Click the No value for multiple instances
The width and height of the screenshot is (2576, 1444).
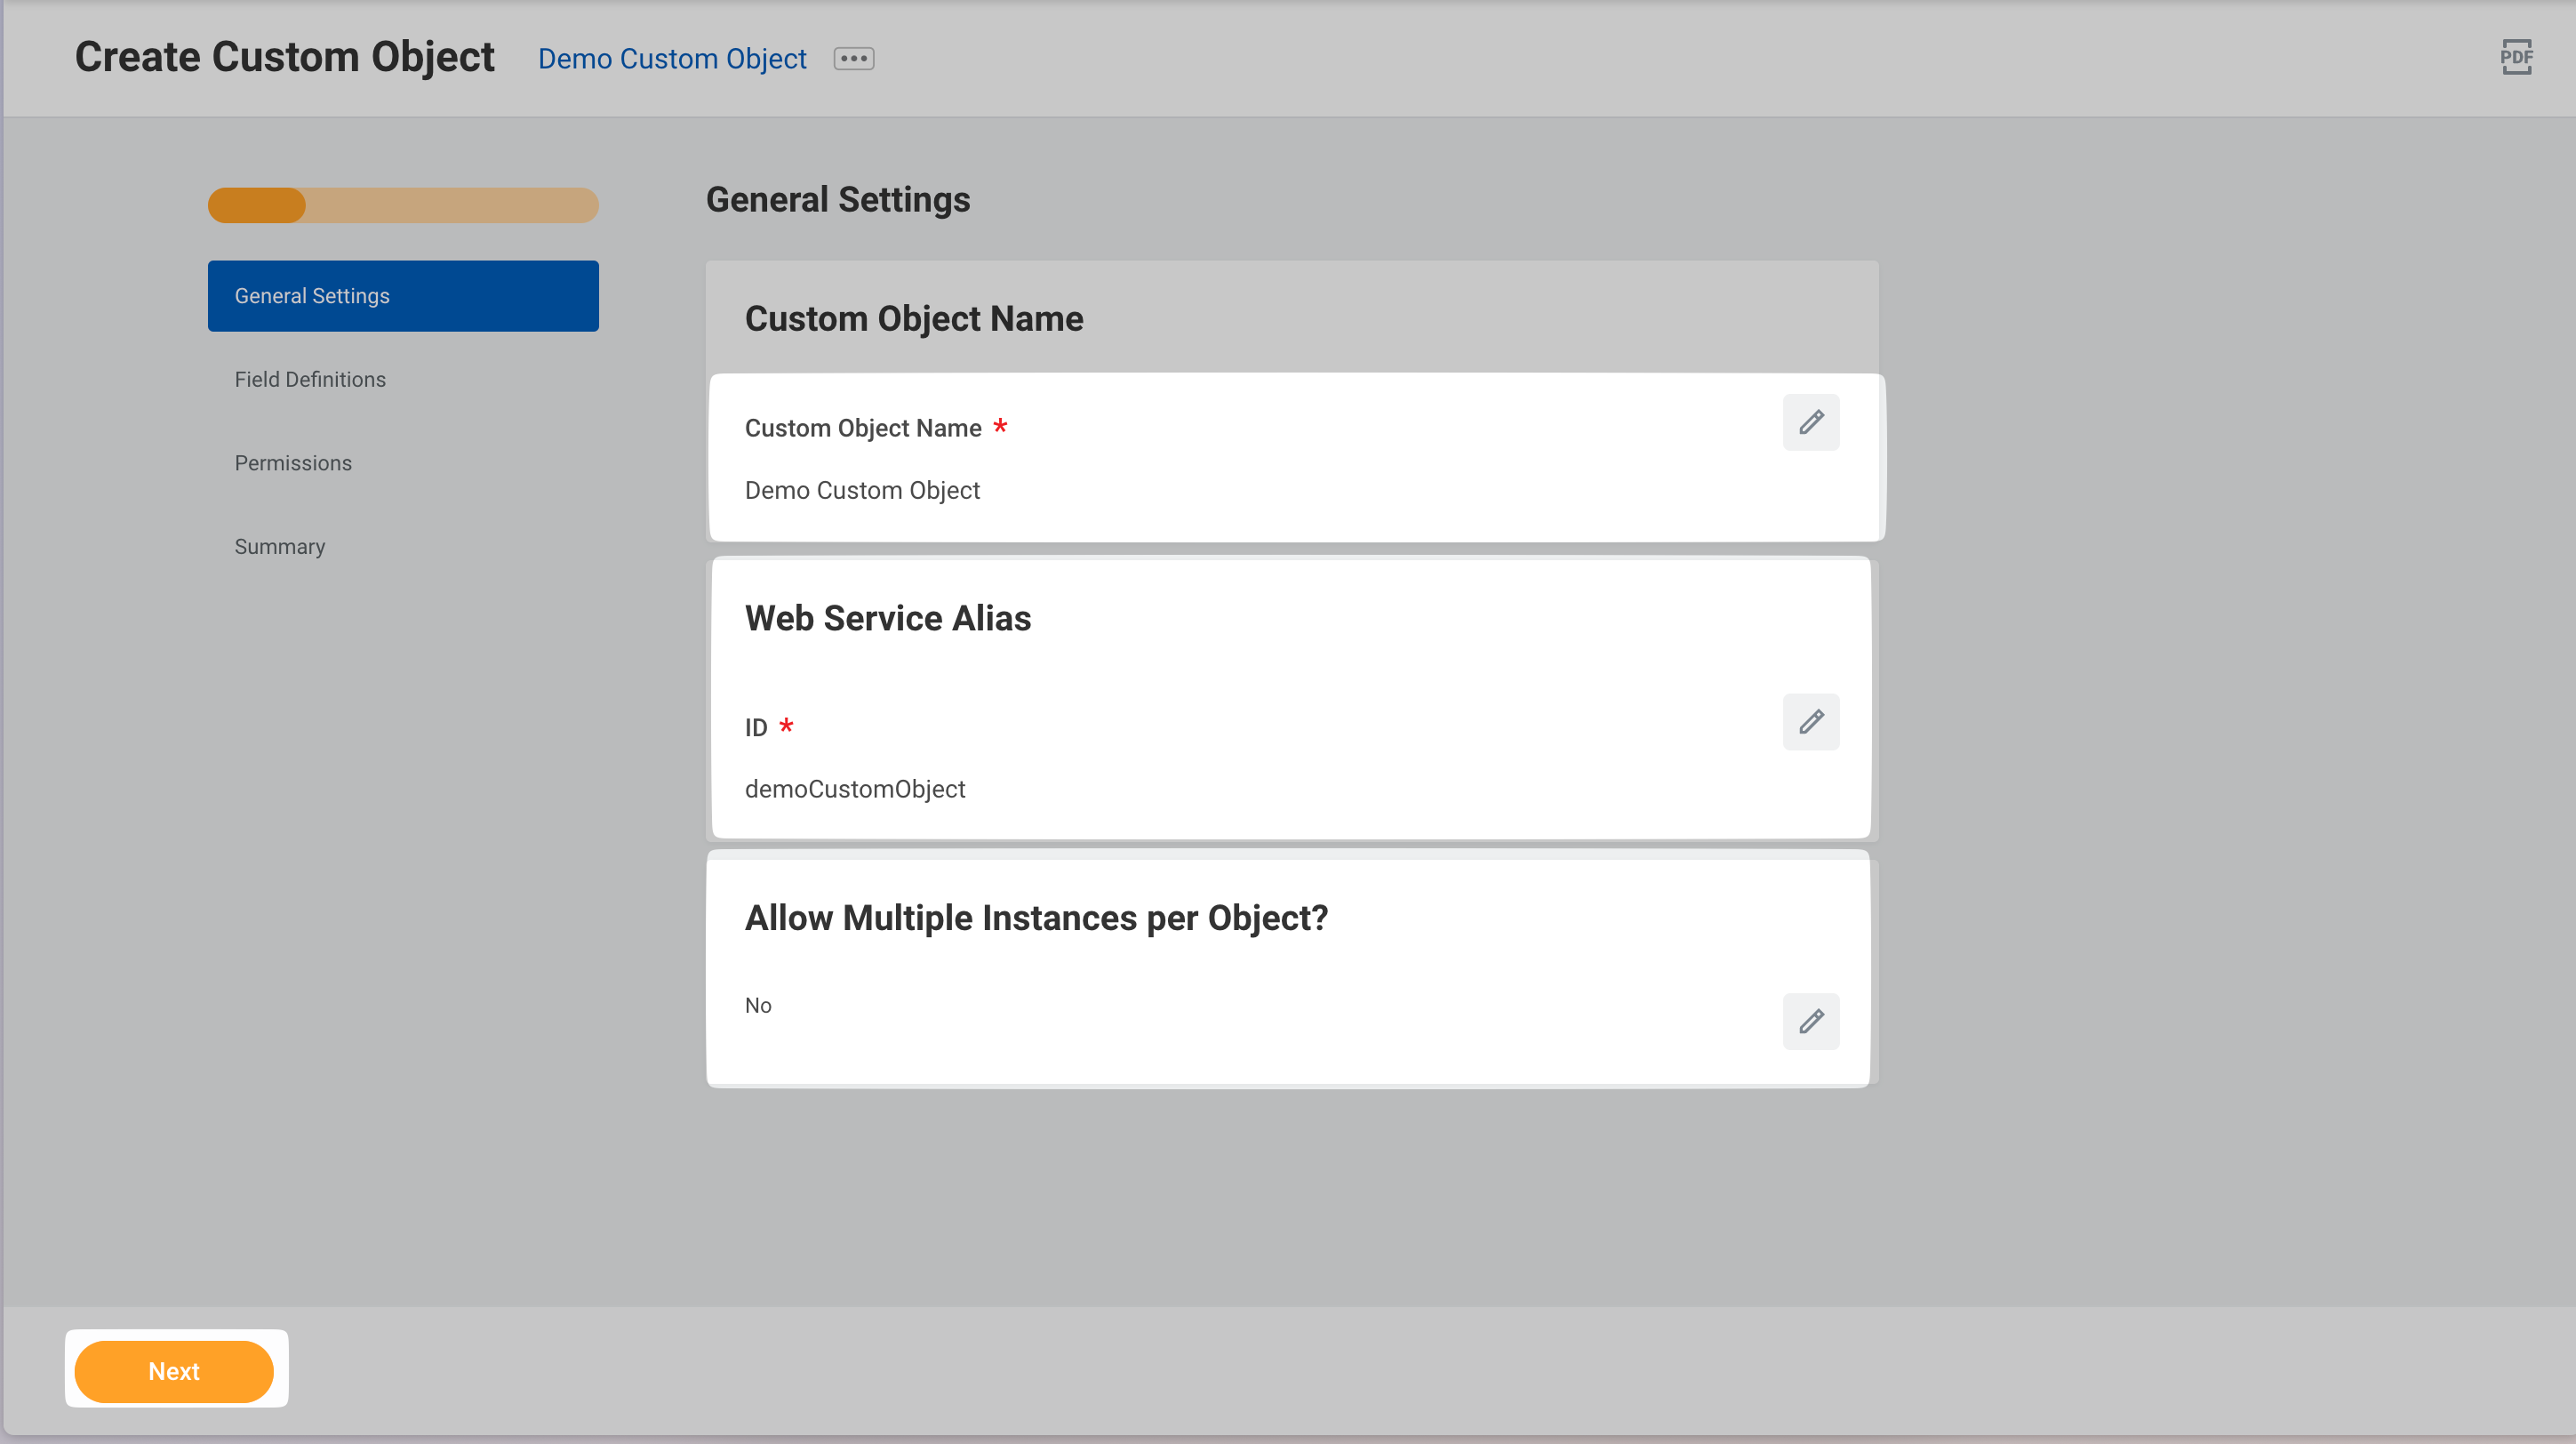(x=758, y=1005)
